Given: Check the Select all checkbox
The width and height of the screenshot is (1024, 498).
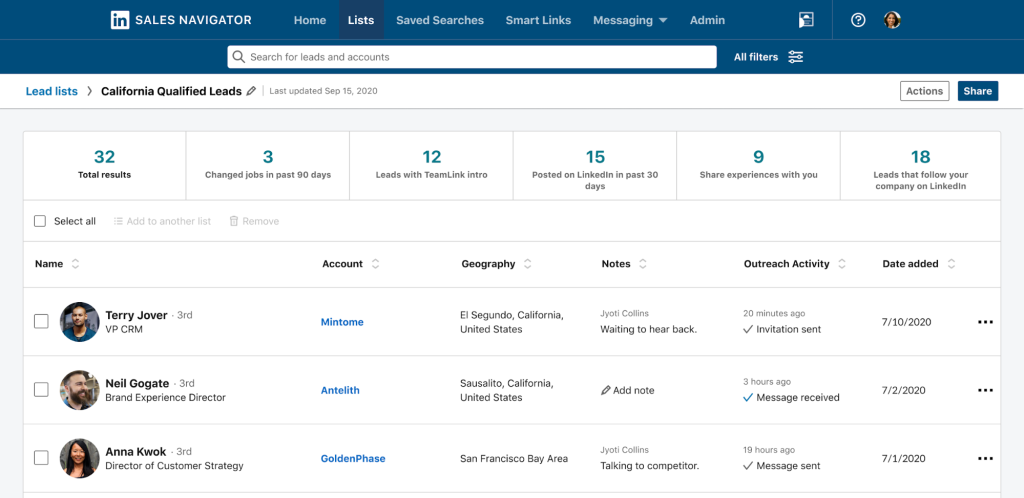Looking at the screenshot, I should click(40, 221).
